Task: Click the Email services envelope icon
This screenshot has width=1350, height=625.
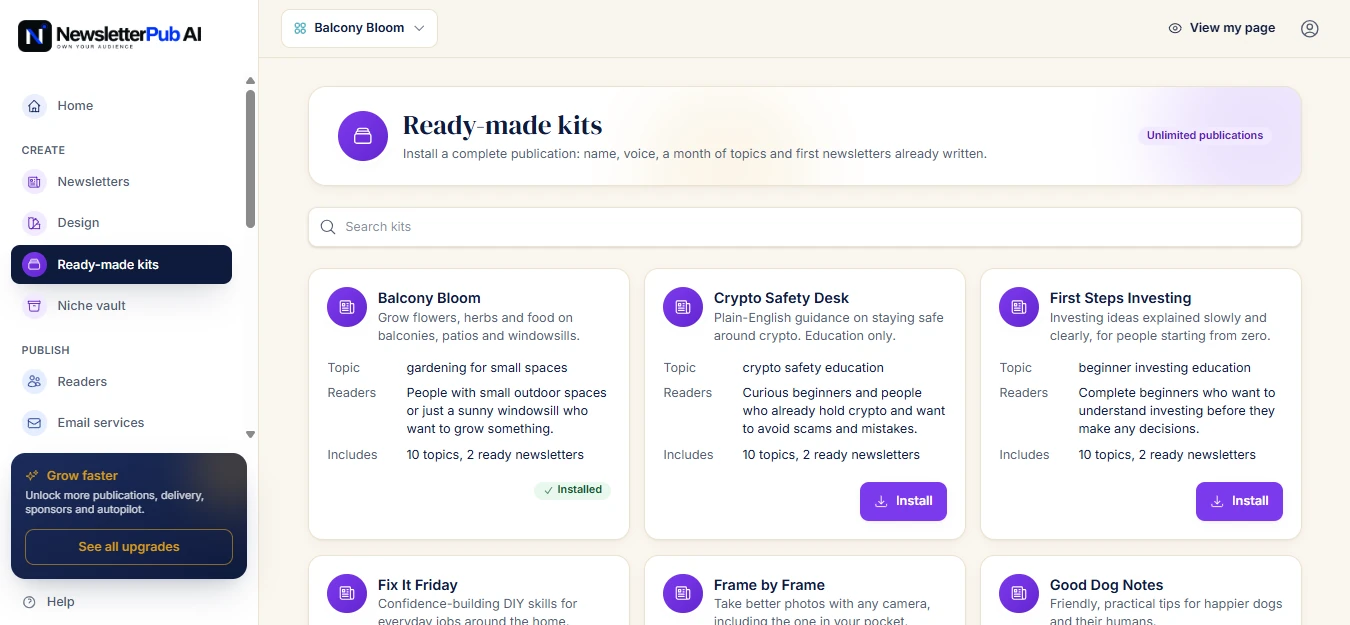Action: pyautogui.click(x=35, y=423)
